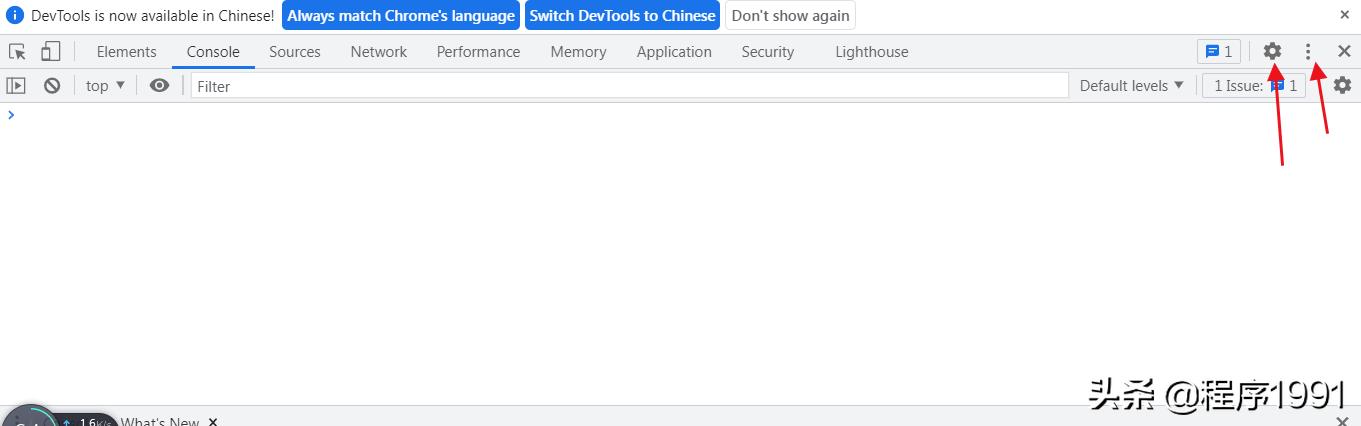Switch to the Security tab
This screenshot has width=1361, height=426.
pos(767,52)
